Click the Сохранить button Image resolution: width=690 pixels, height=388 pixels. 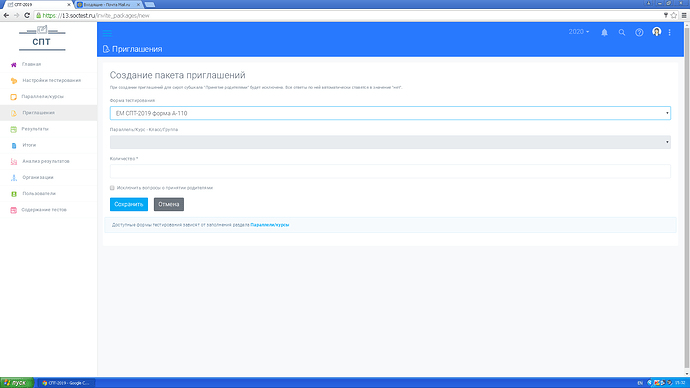coord(129,204)
